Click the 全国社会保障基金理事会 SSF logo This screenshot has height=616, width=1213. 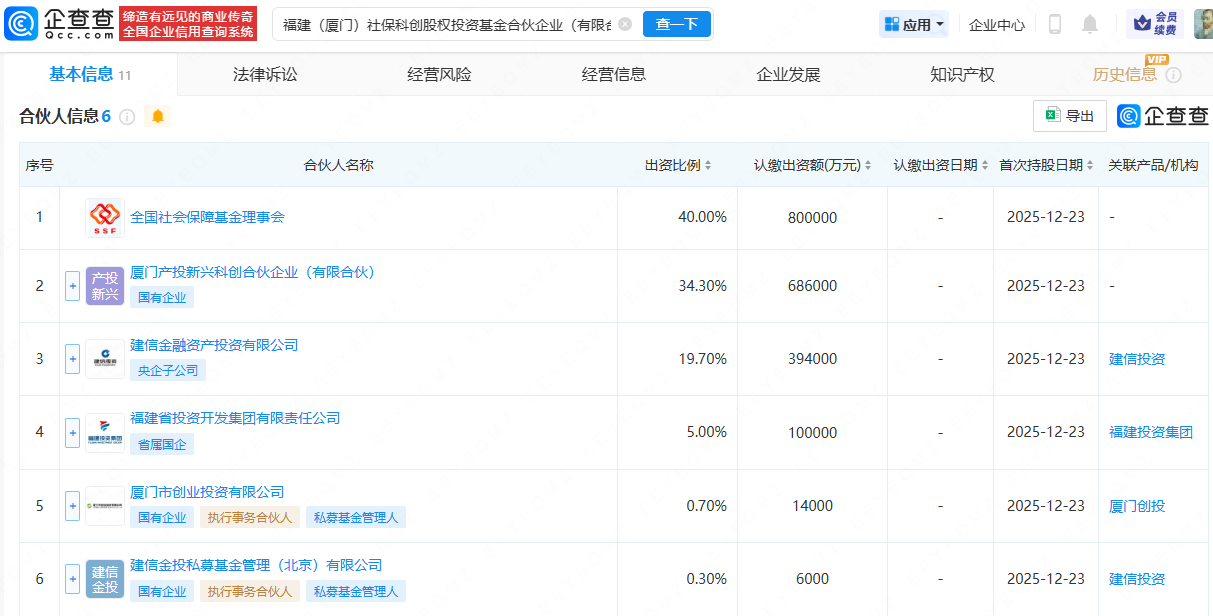[104, 217]
